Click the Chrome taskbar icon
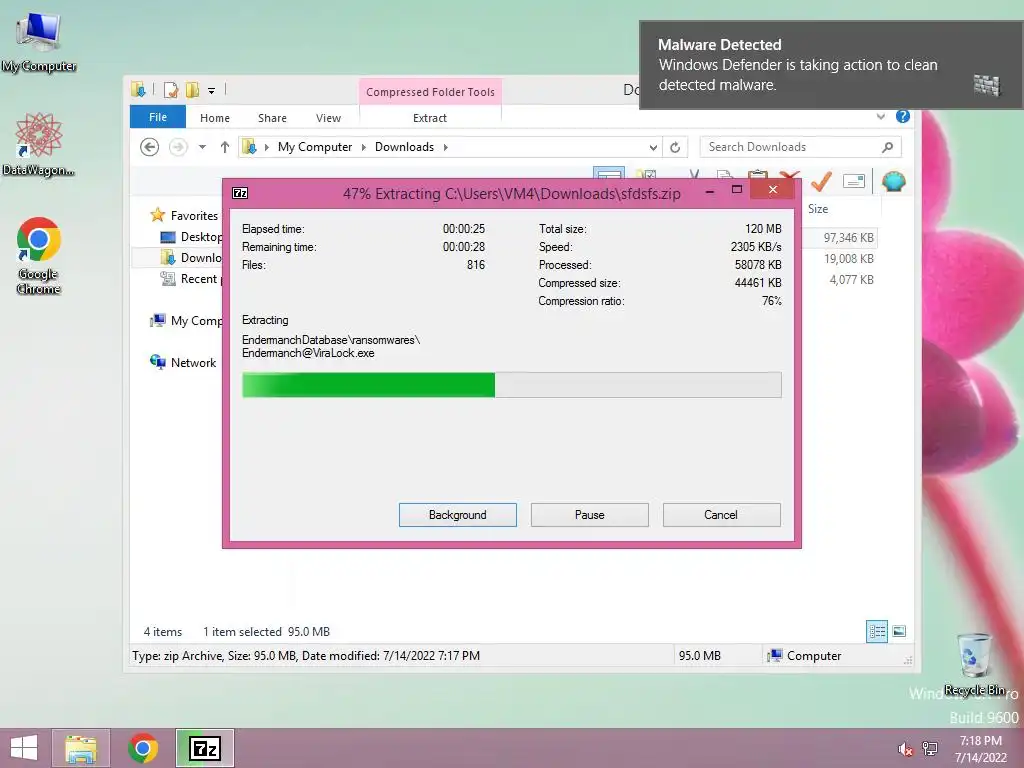1024x768 pixels. tap(143, 748)
